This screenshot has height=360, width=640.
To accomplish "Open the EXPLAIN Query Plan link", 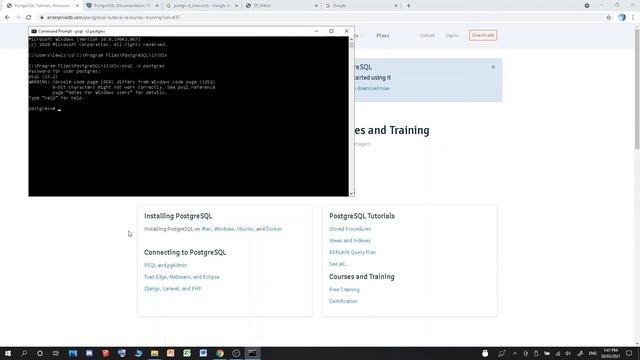I will coord(352,252).
